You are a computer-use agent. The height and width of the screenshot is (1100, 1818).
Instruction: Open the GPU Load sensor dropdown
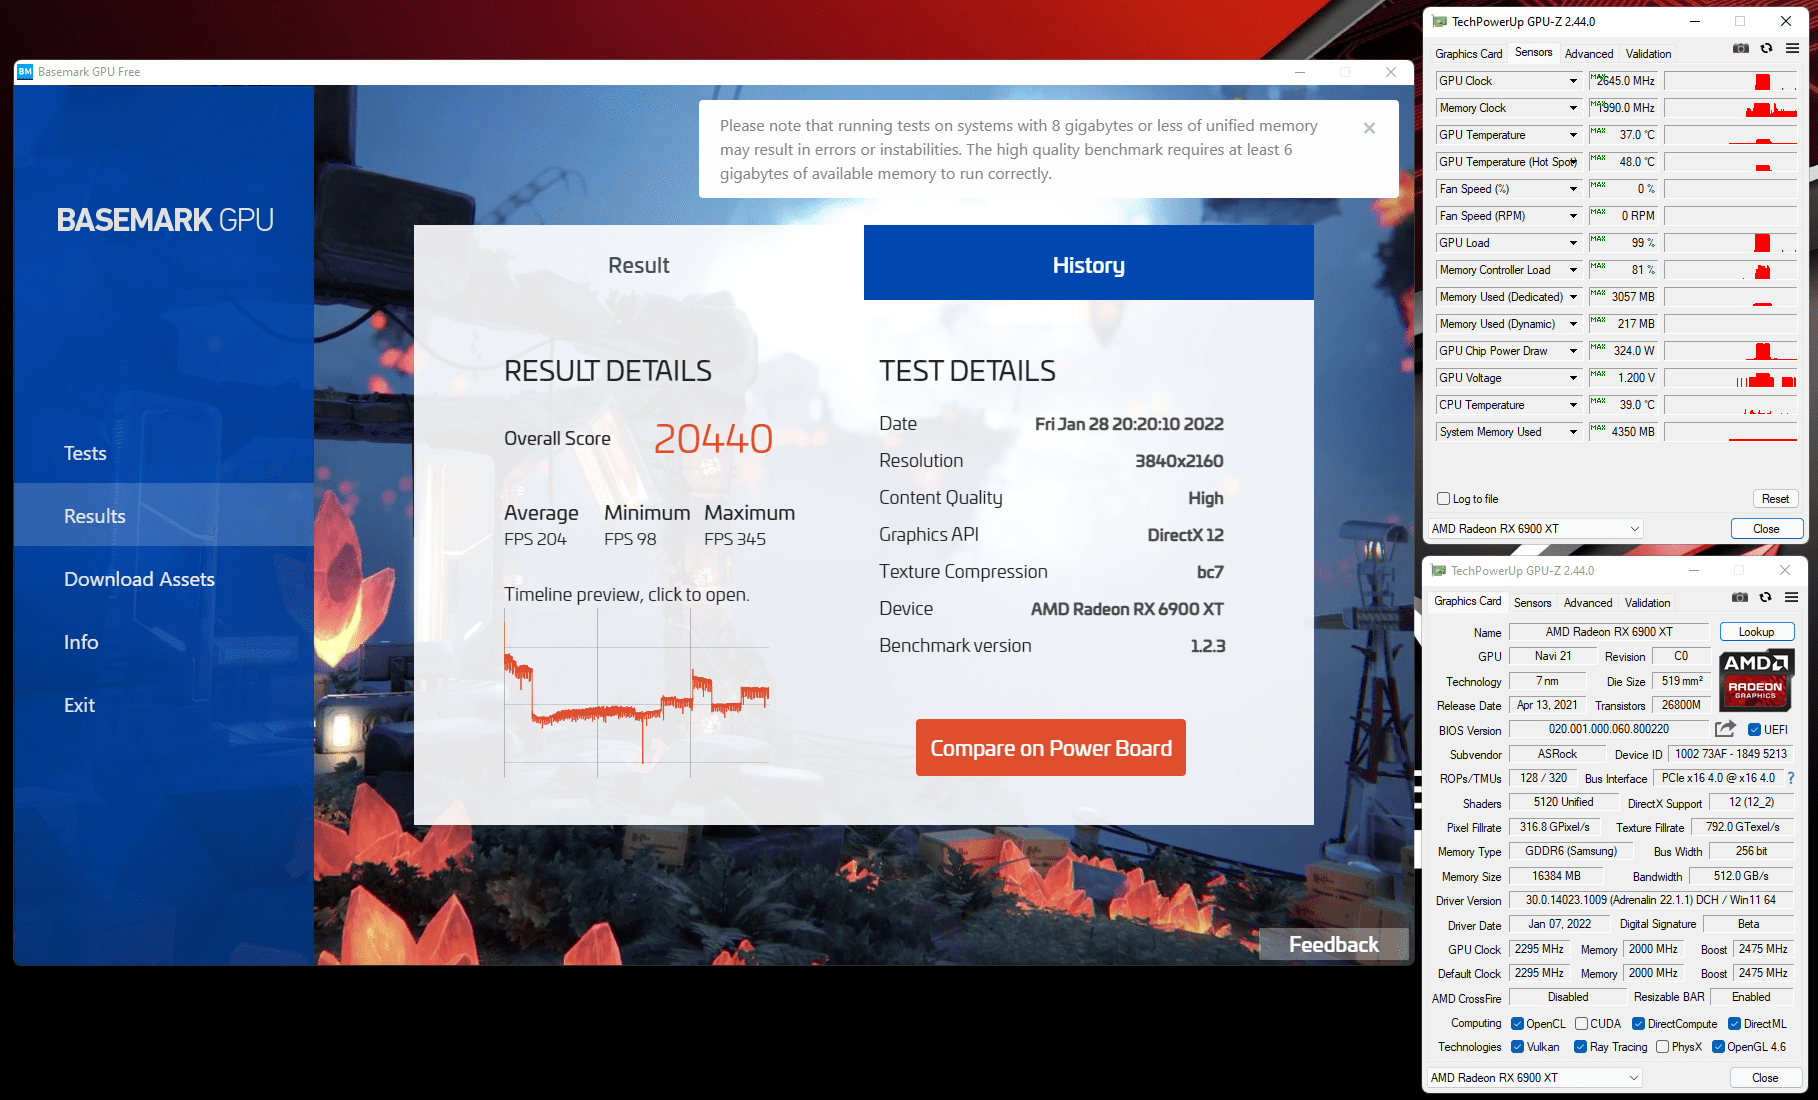pos(1573,243)
